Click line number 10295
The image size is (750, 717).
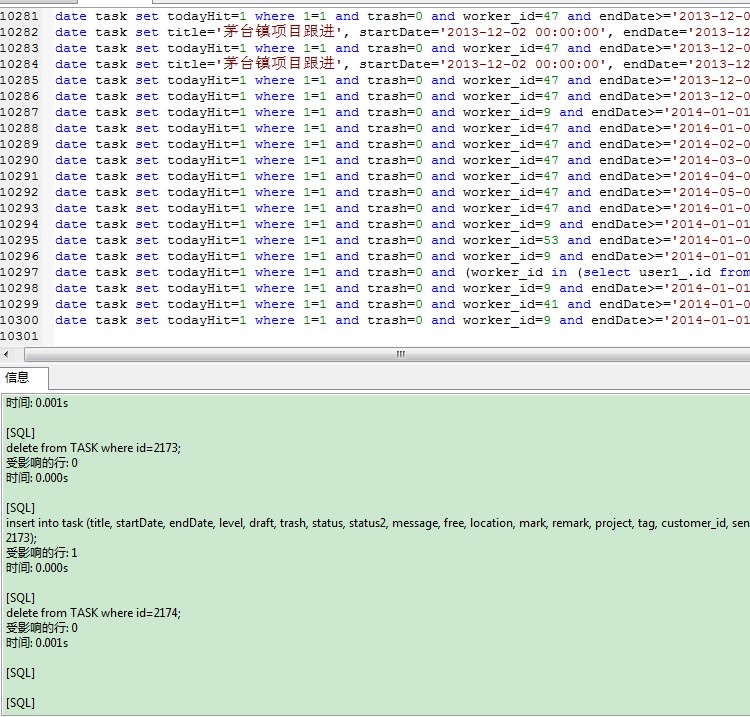(x=19, y=240)
